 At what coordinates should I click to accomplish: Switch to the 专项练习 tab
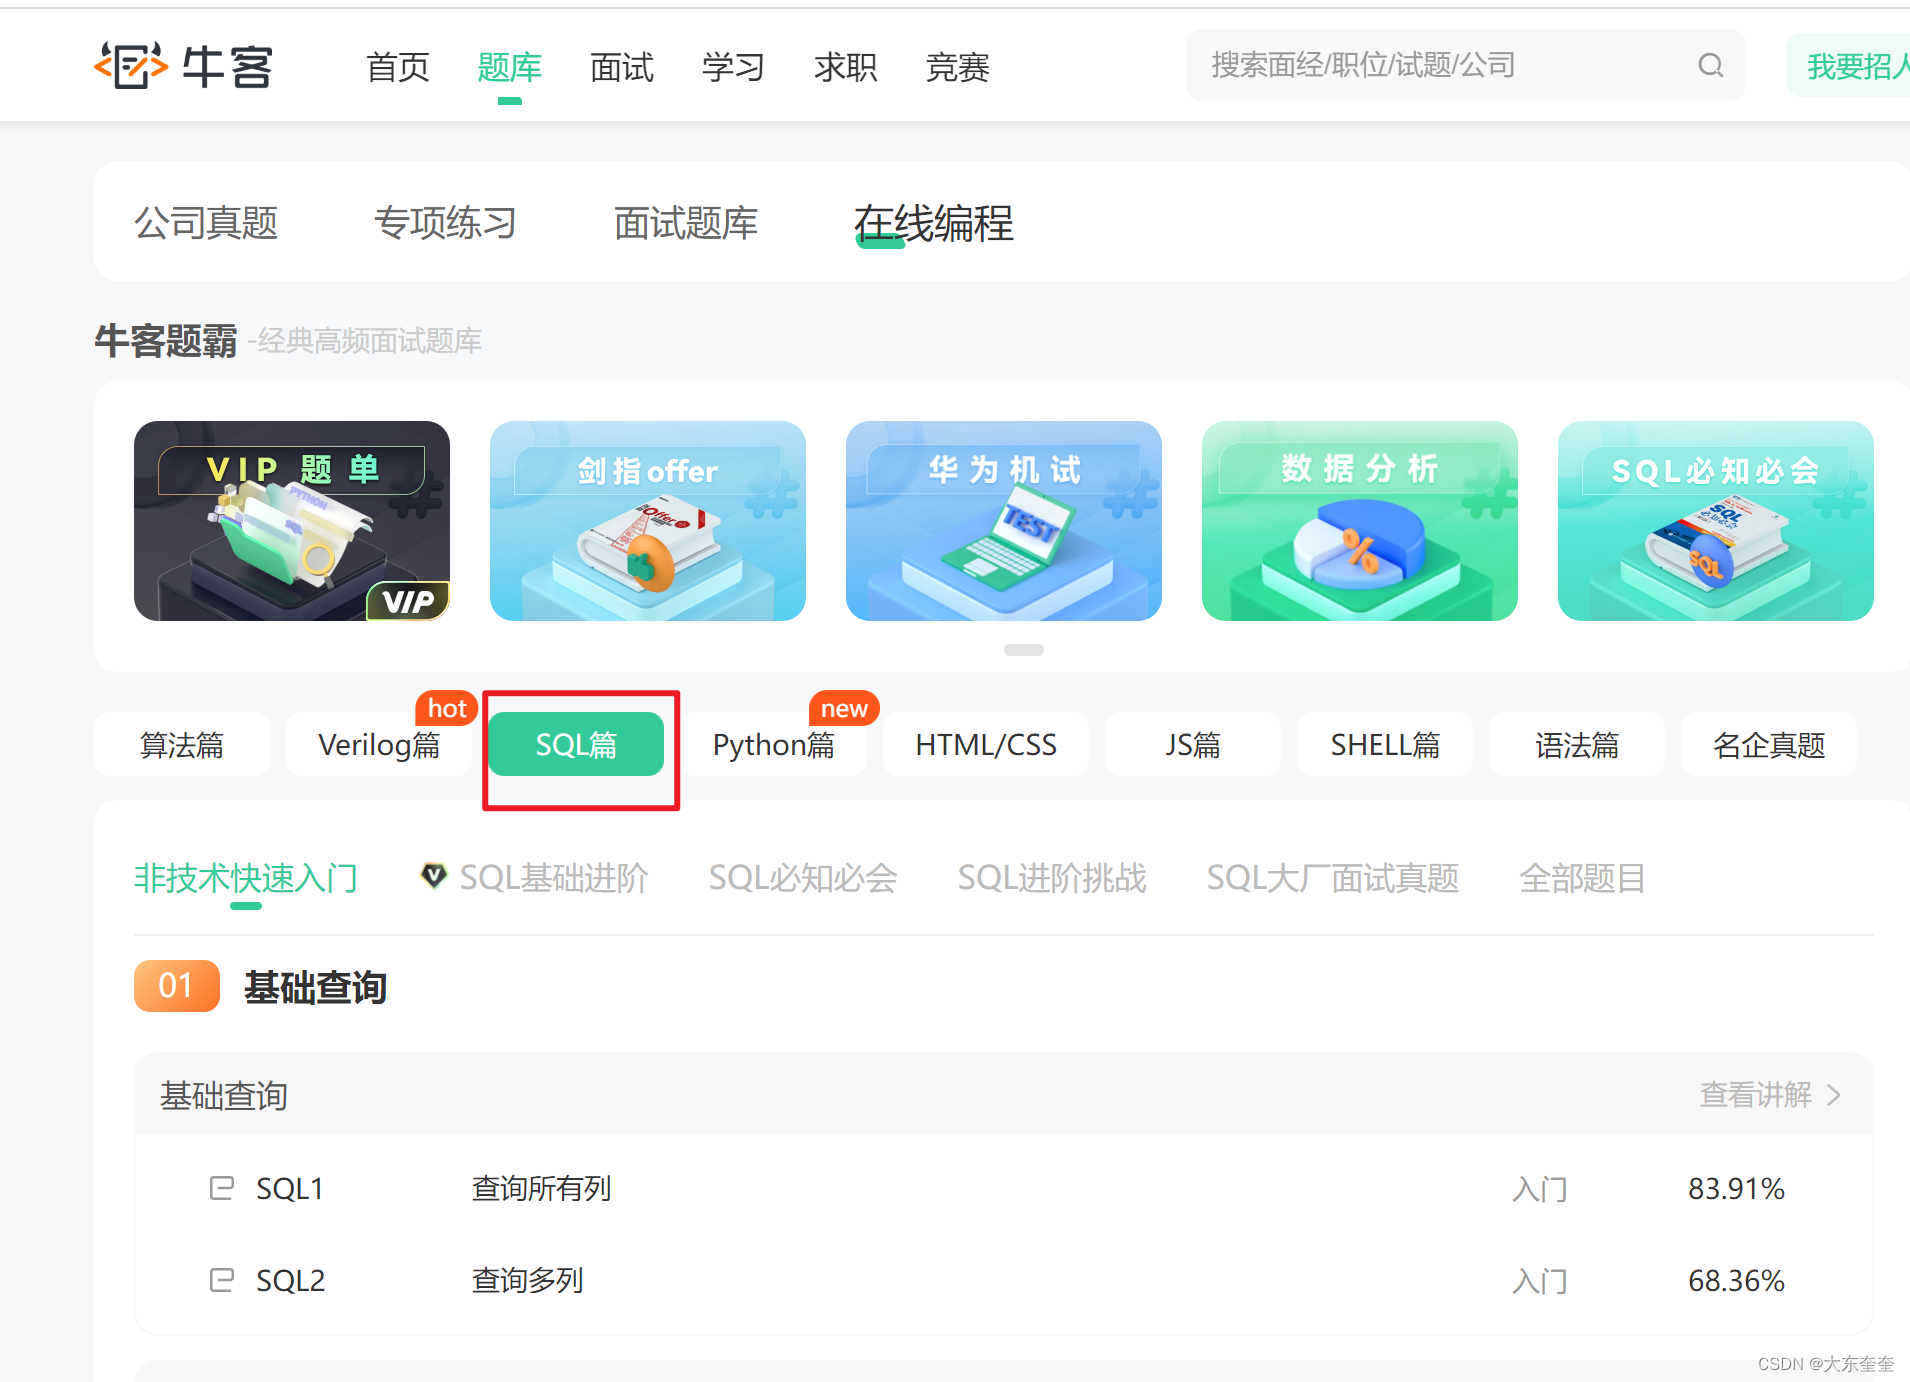[446, 222]
